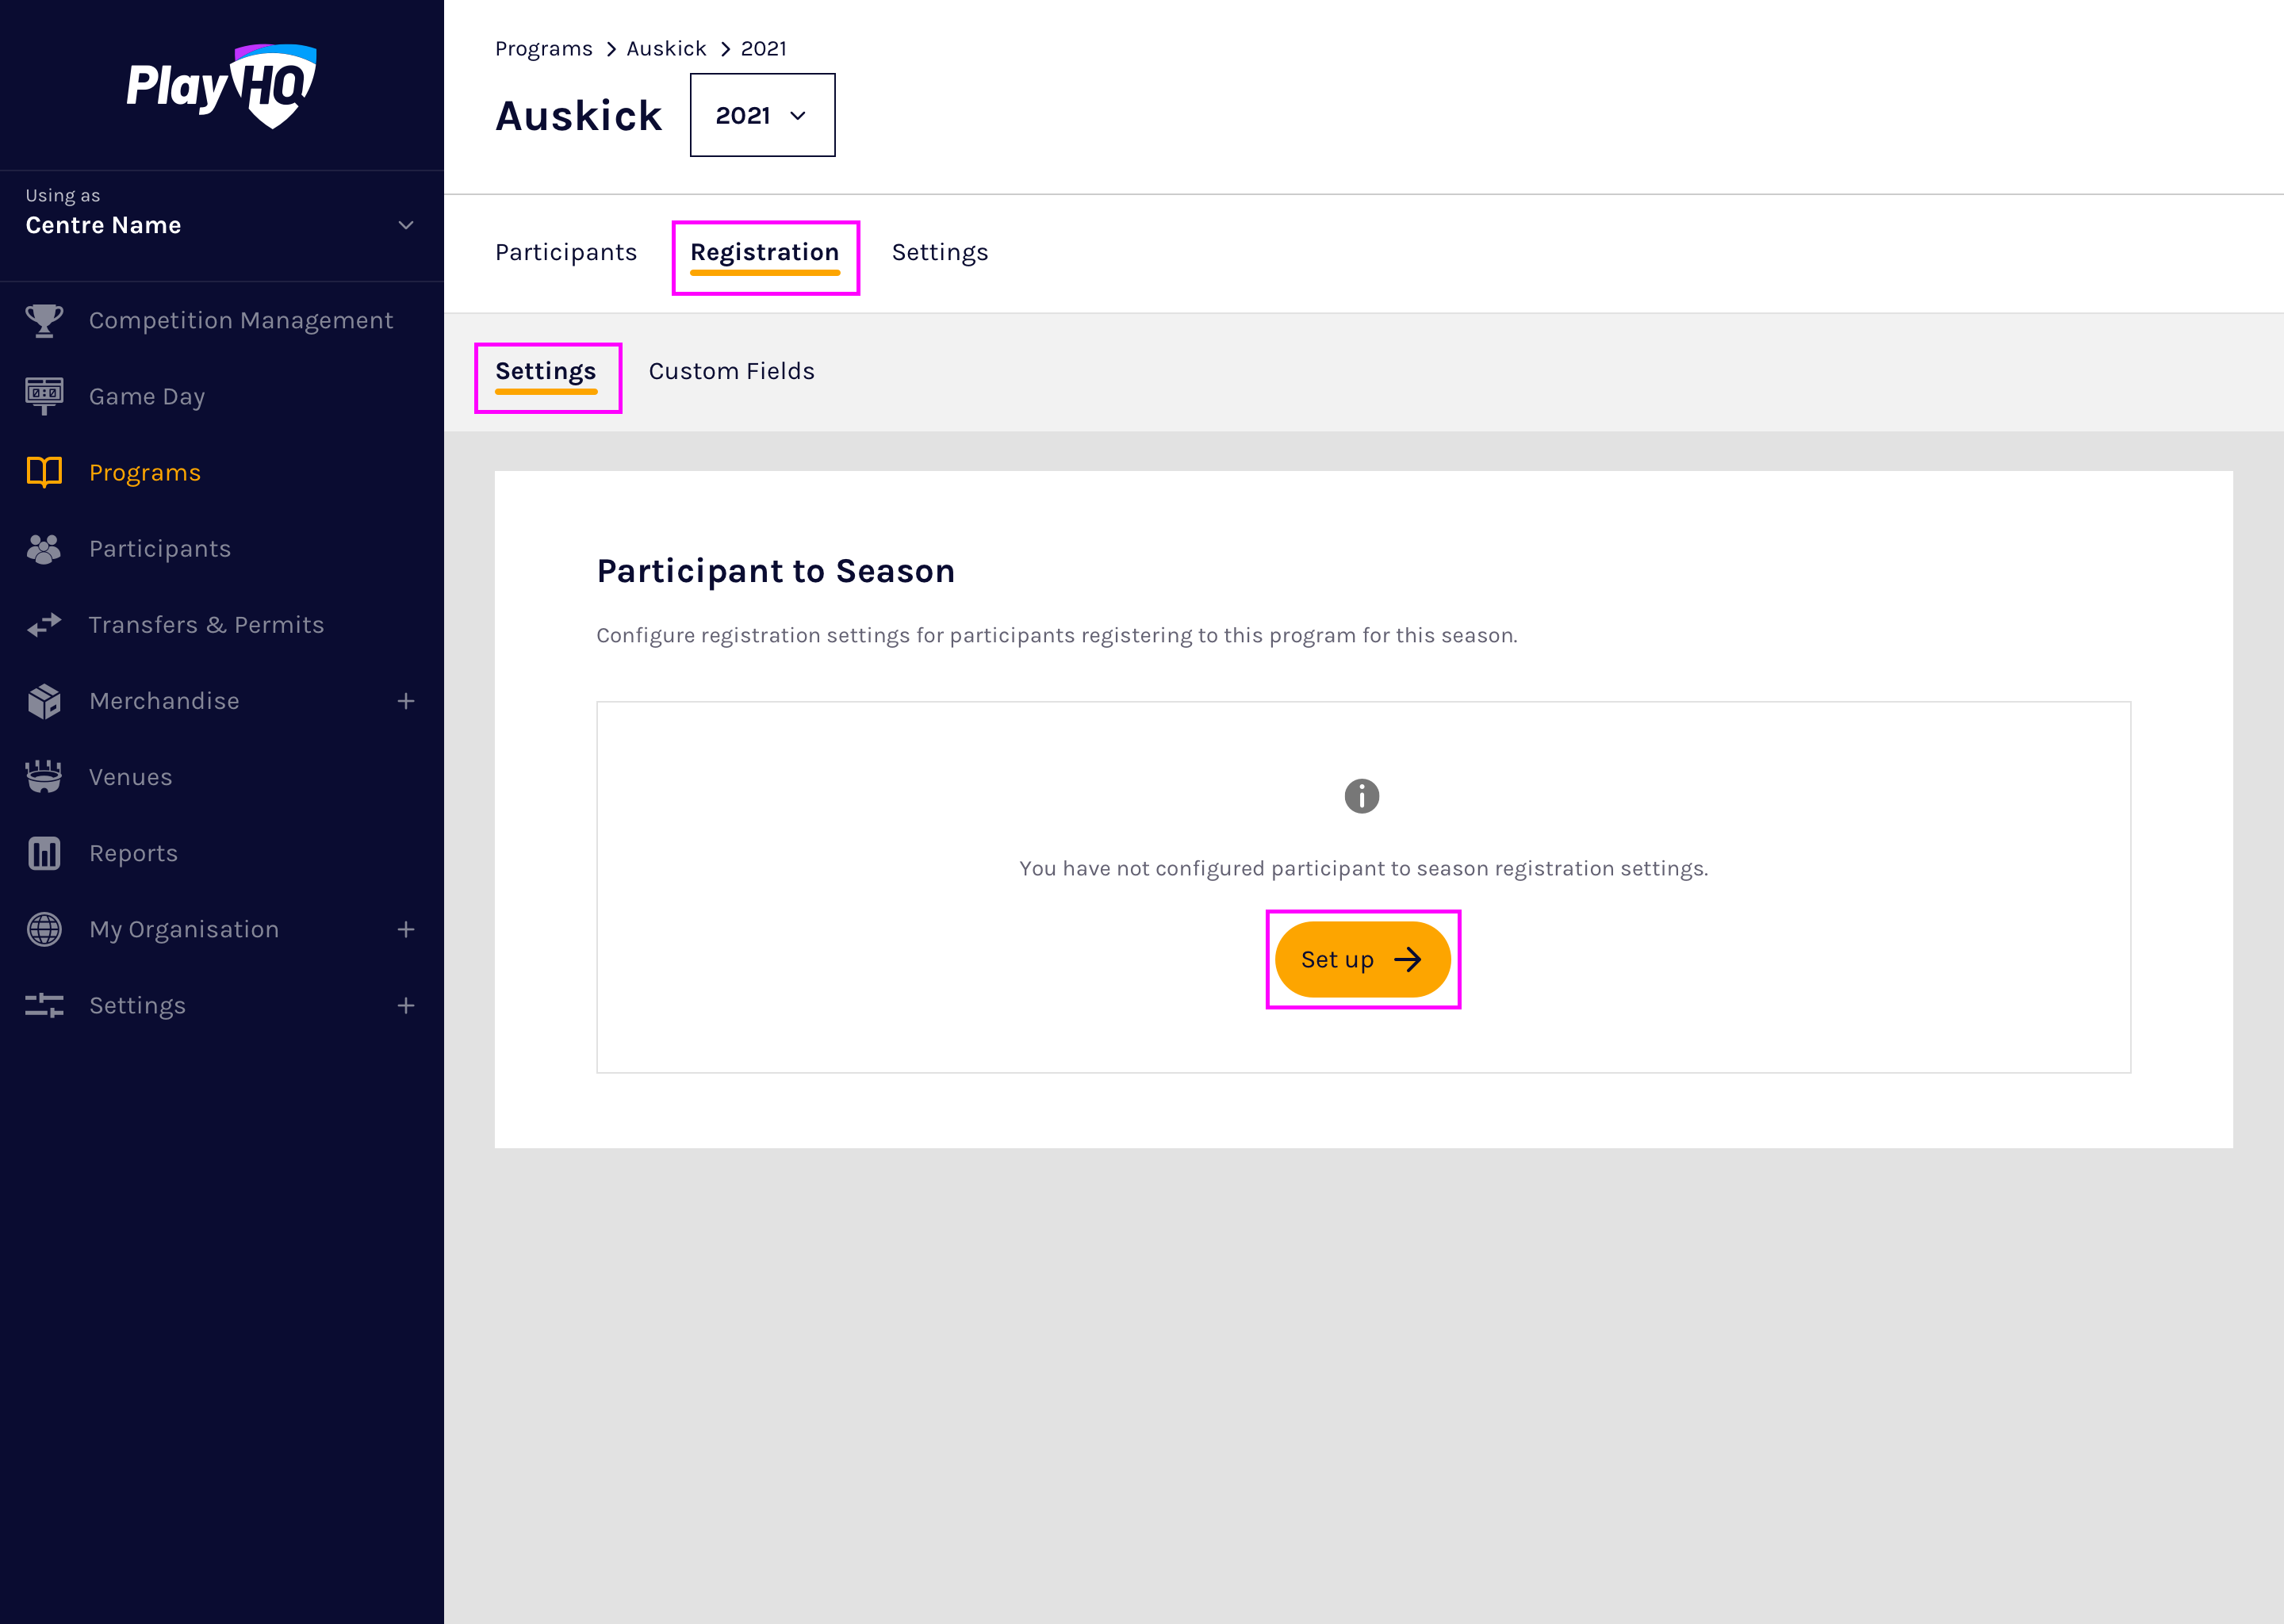2284x1624 pixels.
Task: Open the Participants people icon
Action: click(x=44, y=549)
